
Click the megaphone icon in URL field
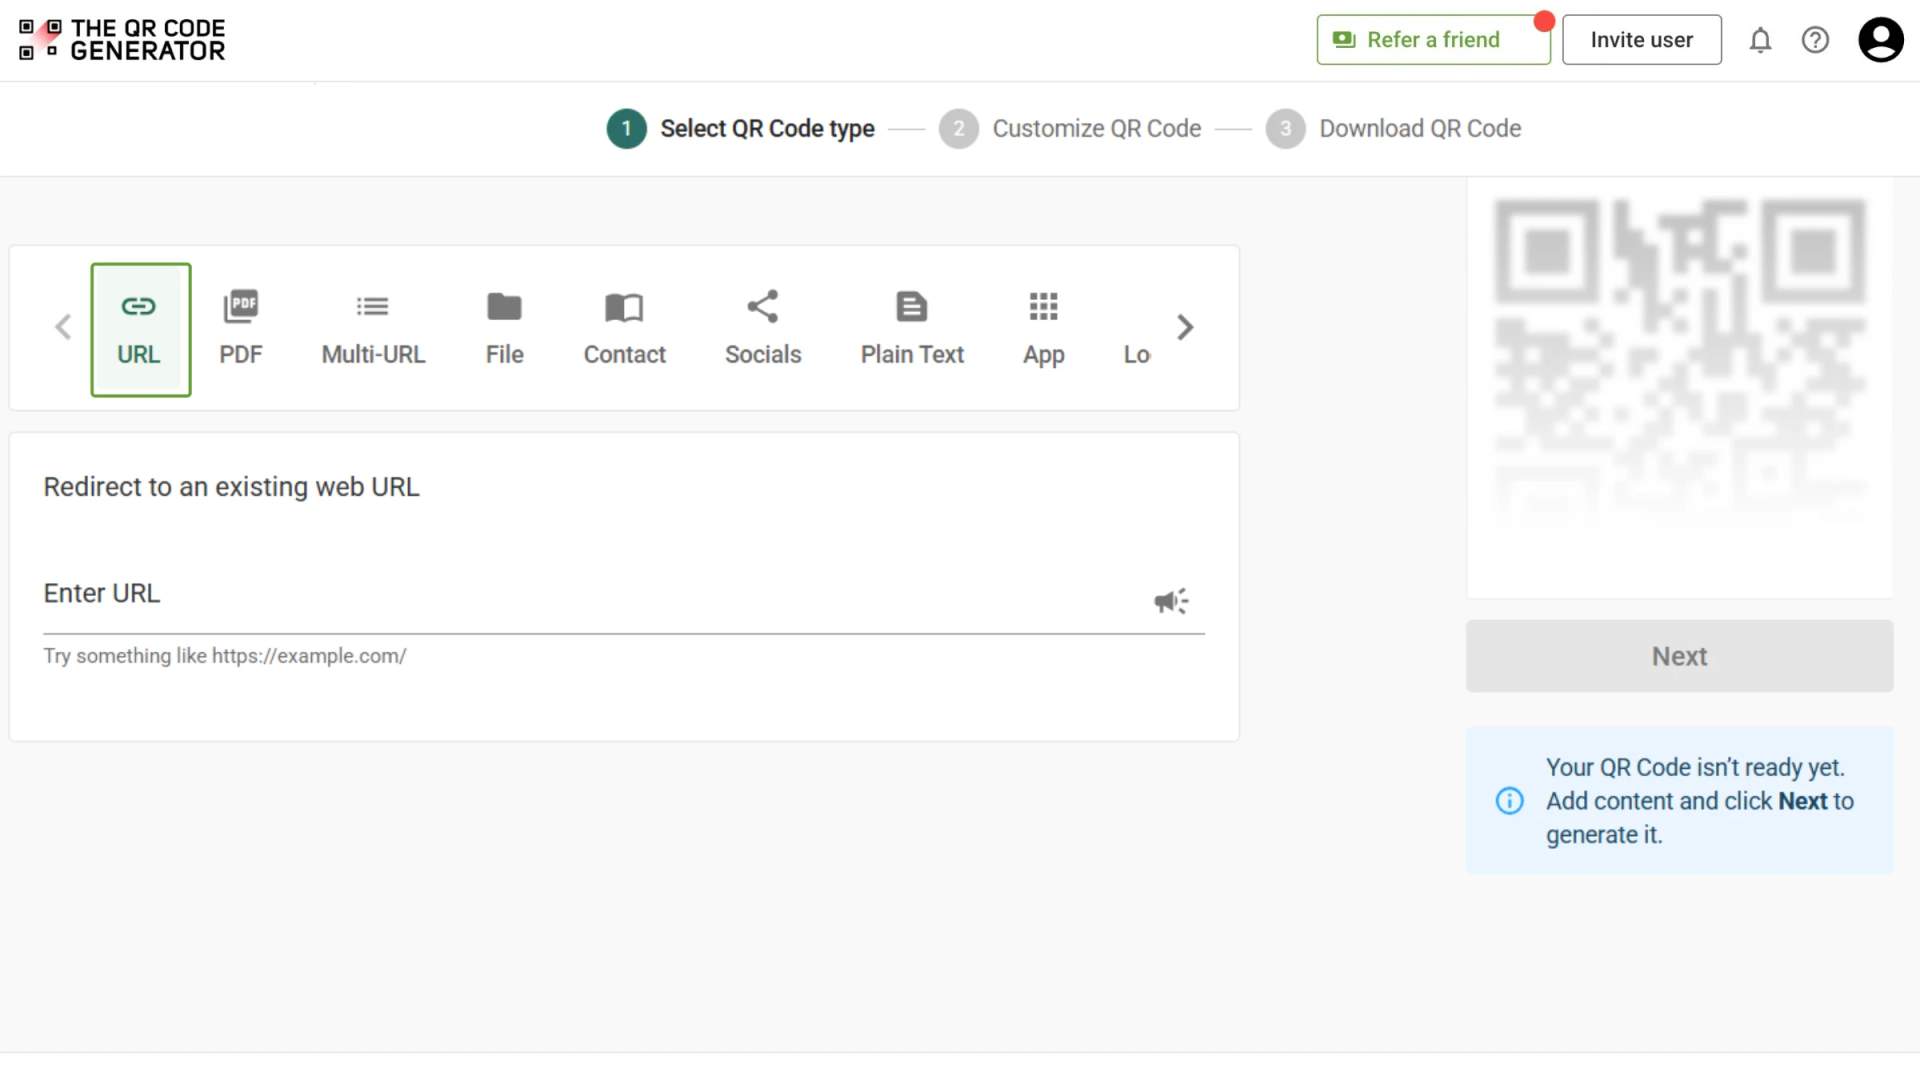1171,601
